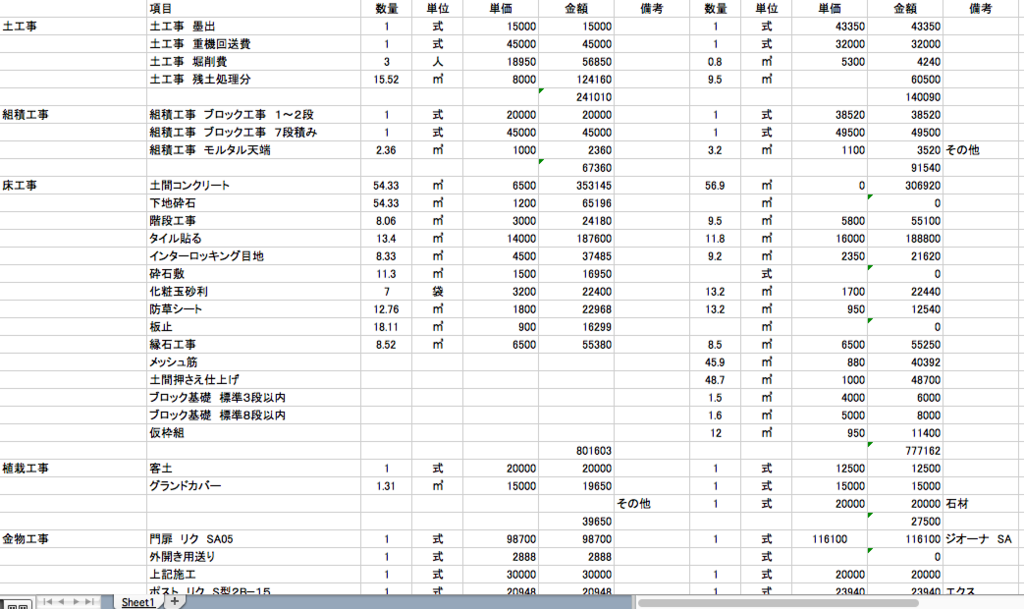Select the quantity cell 1.31
The width and height of the screenshot is (1024, 609).
coord(386,486)
